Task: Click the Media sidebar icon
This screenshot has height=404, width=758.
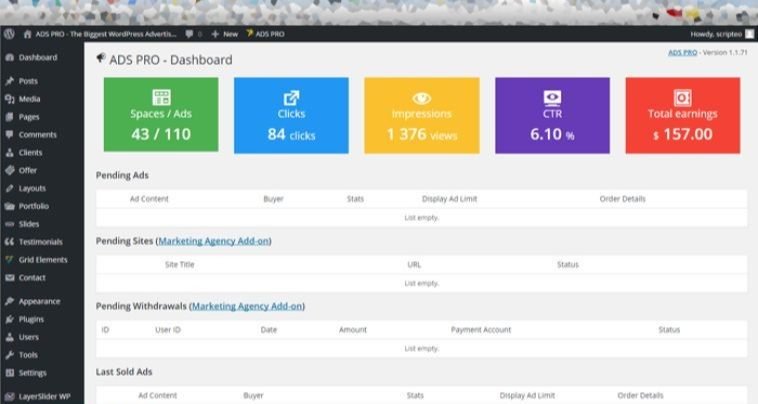Action: click(x=10, y=99)
